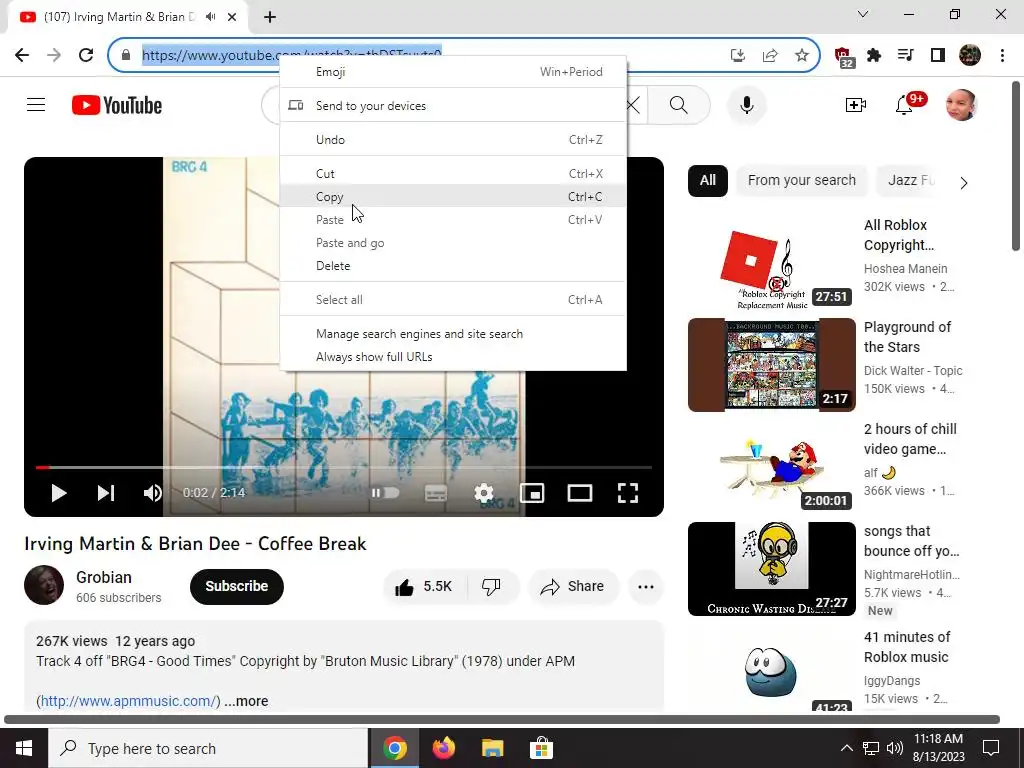The width and height of the screenshot is (1024, 768).
Task: Open the Grobian channel avatar
Action: pos(44,585)
